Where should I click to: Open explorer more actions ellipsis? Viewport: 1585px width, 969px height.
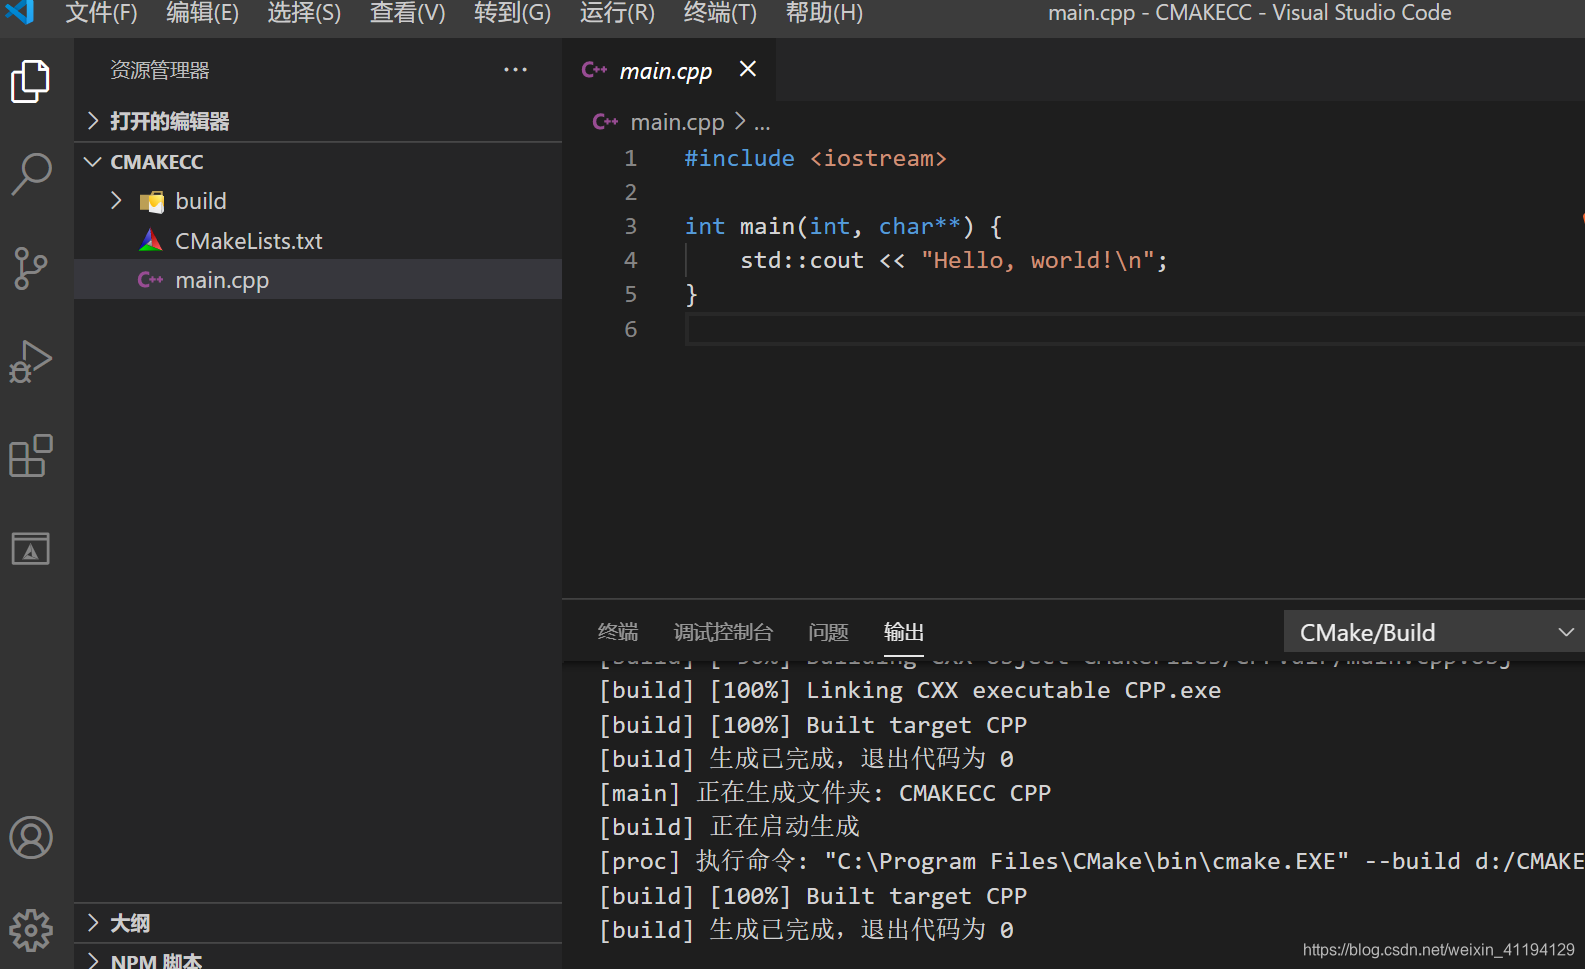coord(515,69)
